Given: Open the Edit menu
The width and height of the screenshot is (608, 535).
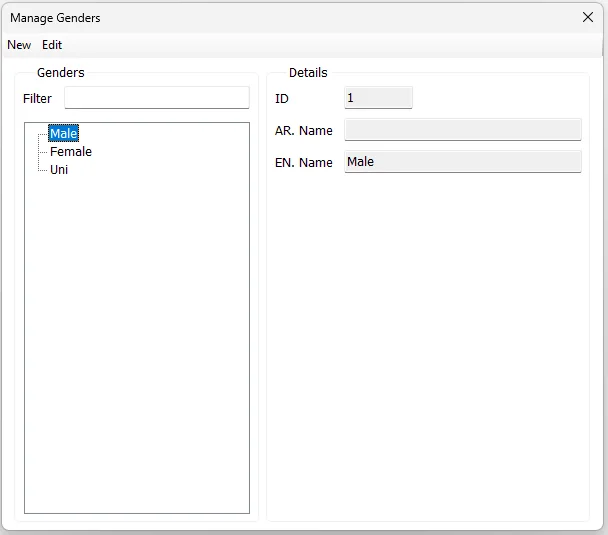Looking at the screenshot, I should [x=52, y=45].
